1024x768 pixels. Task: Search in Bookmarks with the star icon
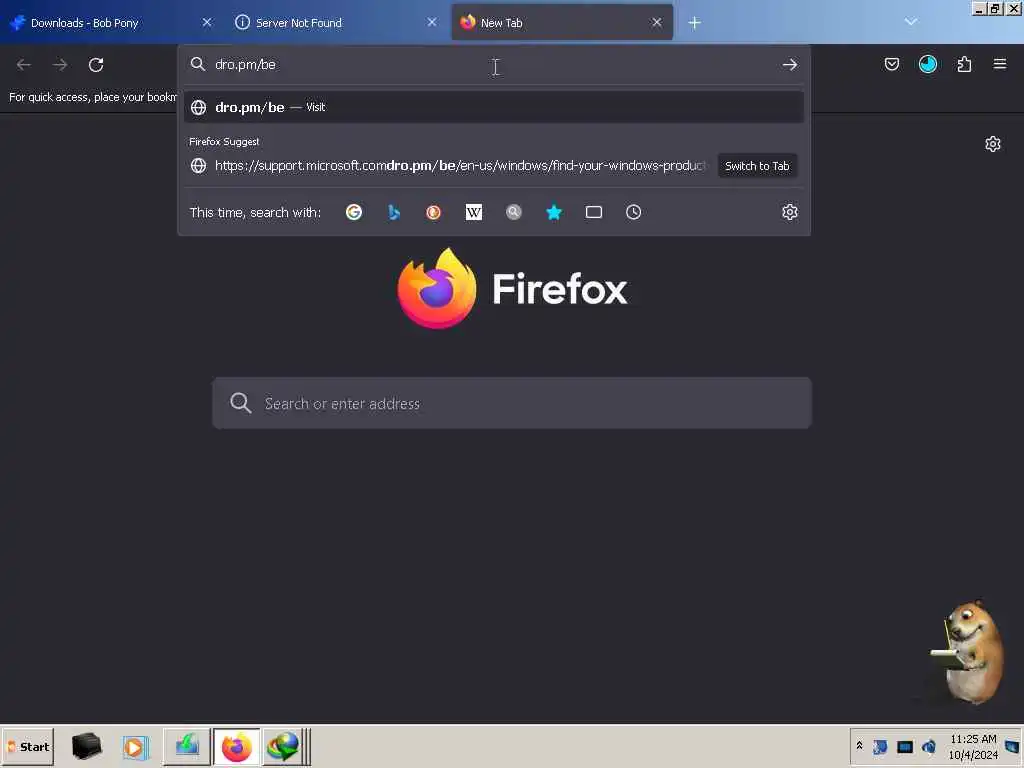click(554, 212)
